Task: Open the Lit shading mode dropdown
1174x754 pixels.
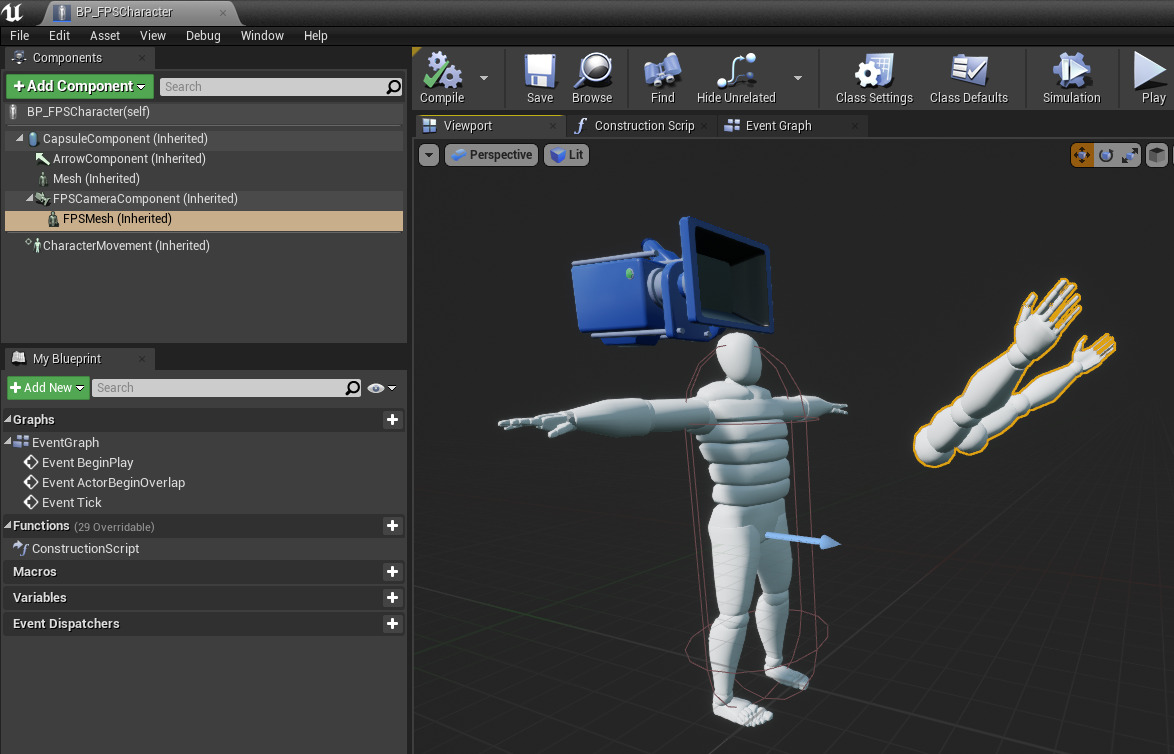Action: (566, 155)
